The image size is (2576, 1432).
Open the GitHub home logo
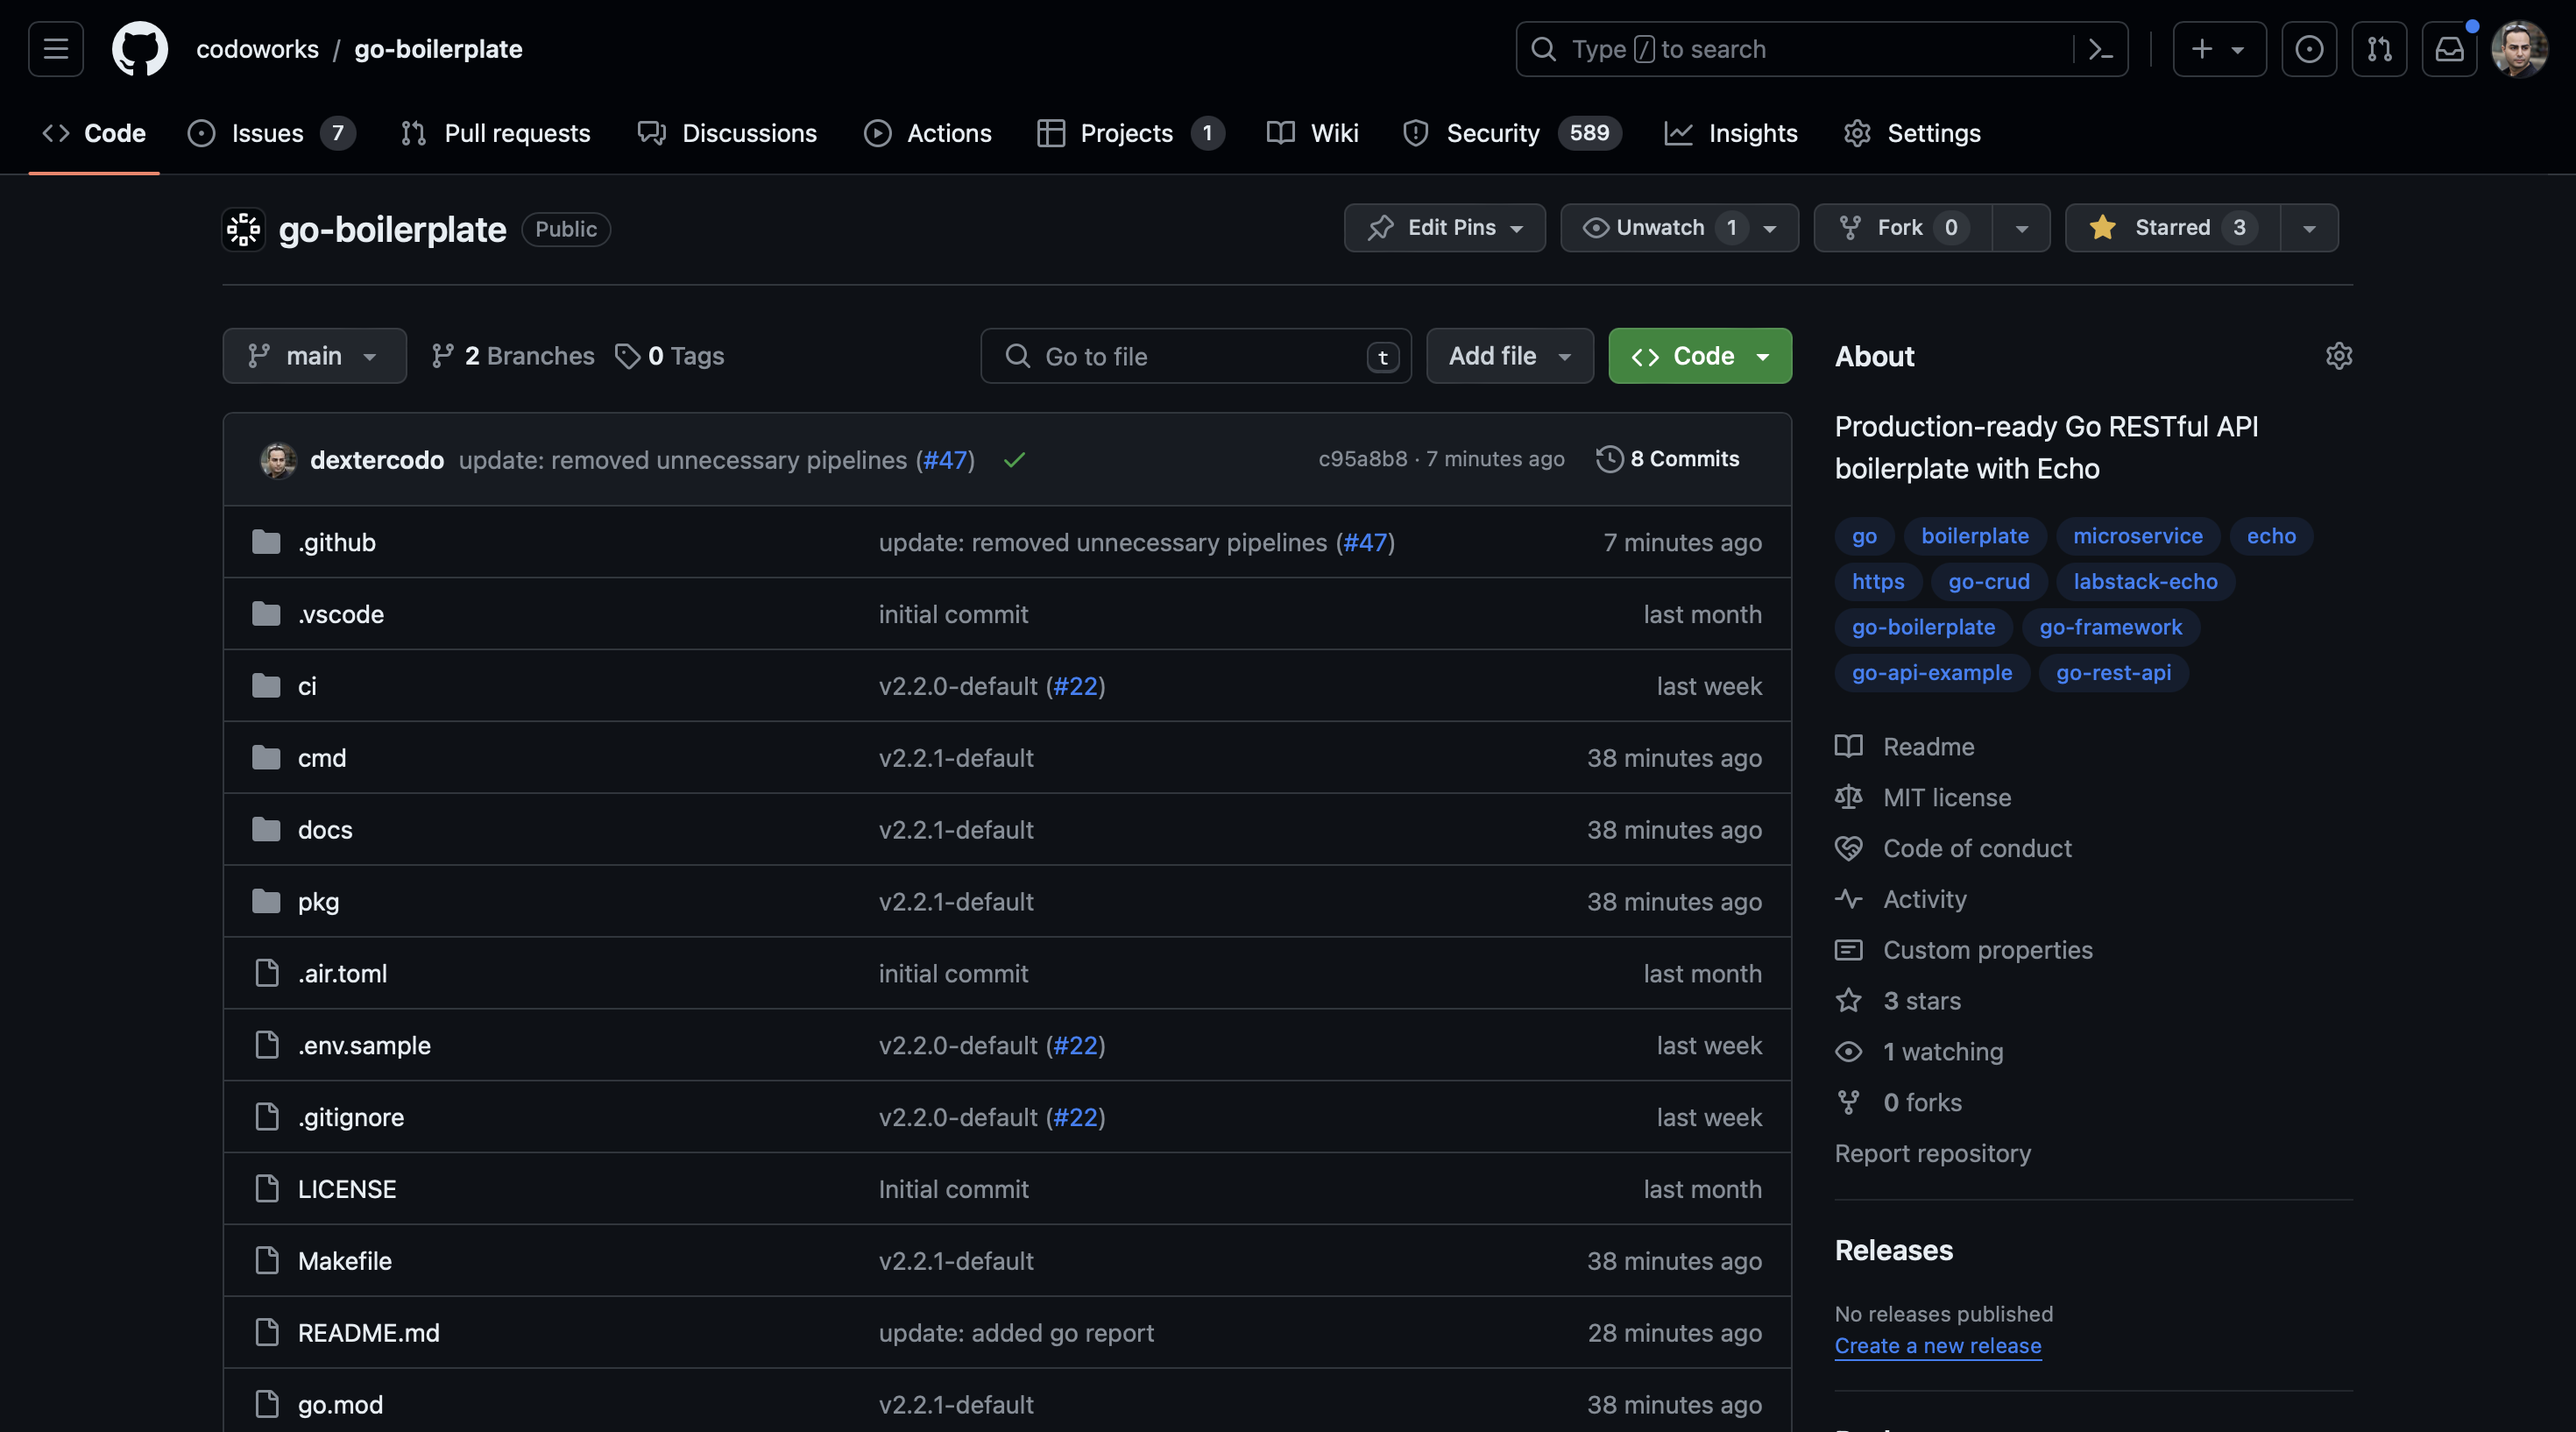pyautogui.click(x=139, y=49)
